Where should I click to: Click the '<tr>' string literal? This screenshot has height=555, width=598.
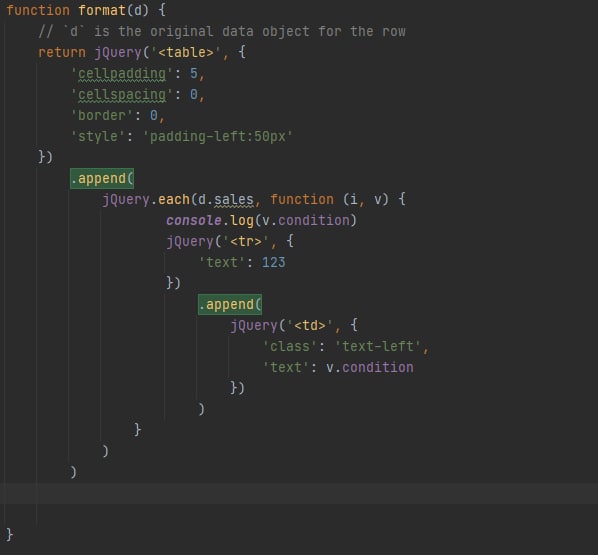click(x=246, y=241)
